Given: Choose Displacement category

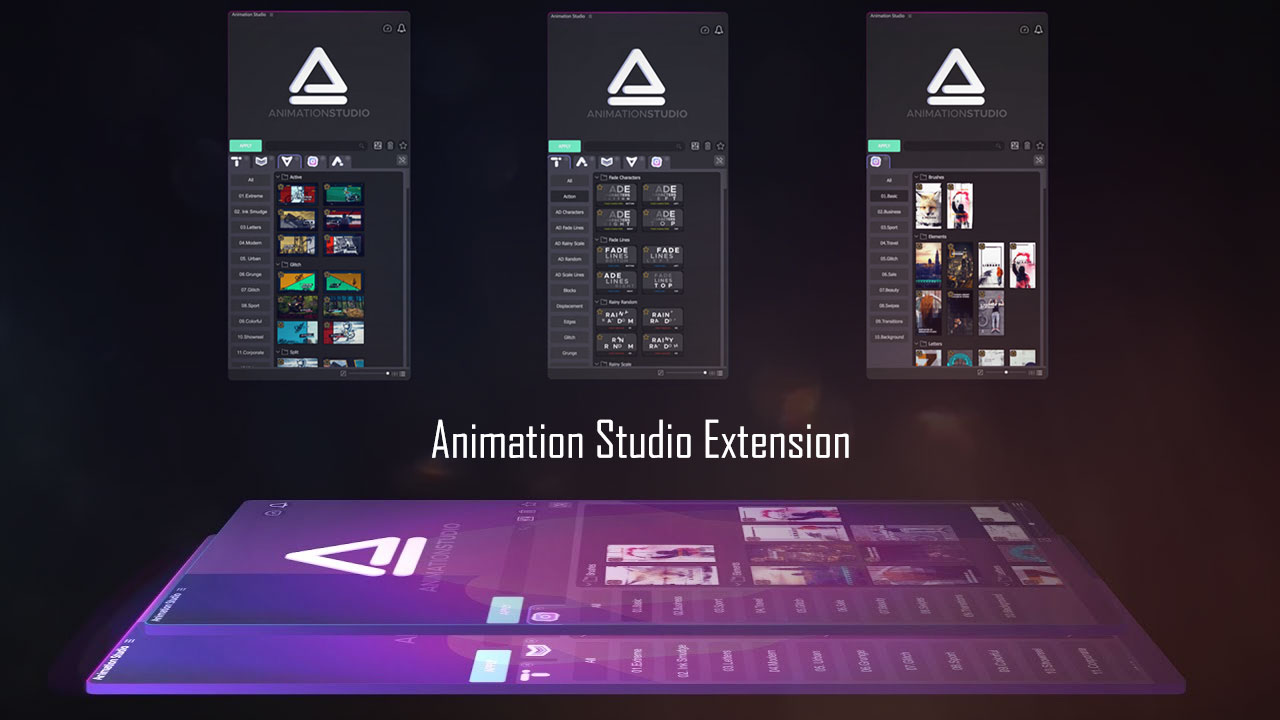Looking at the screenshot, I should click(x=570, y=306).
